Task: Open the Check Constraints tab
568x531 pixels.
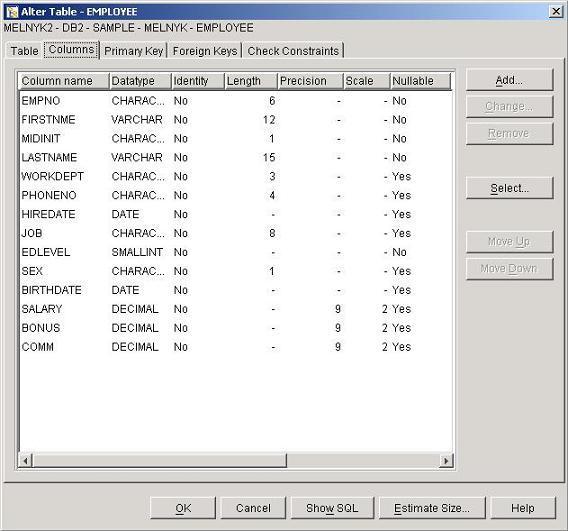Action: tap(293, 51)
